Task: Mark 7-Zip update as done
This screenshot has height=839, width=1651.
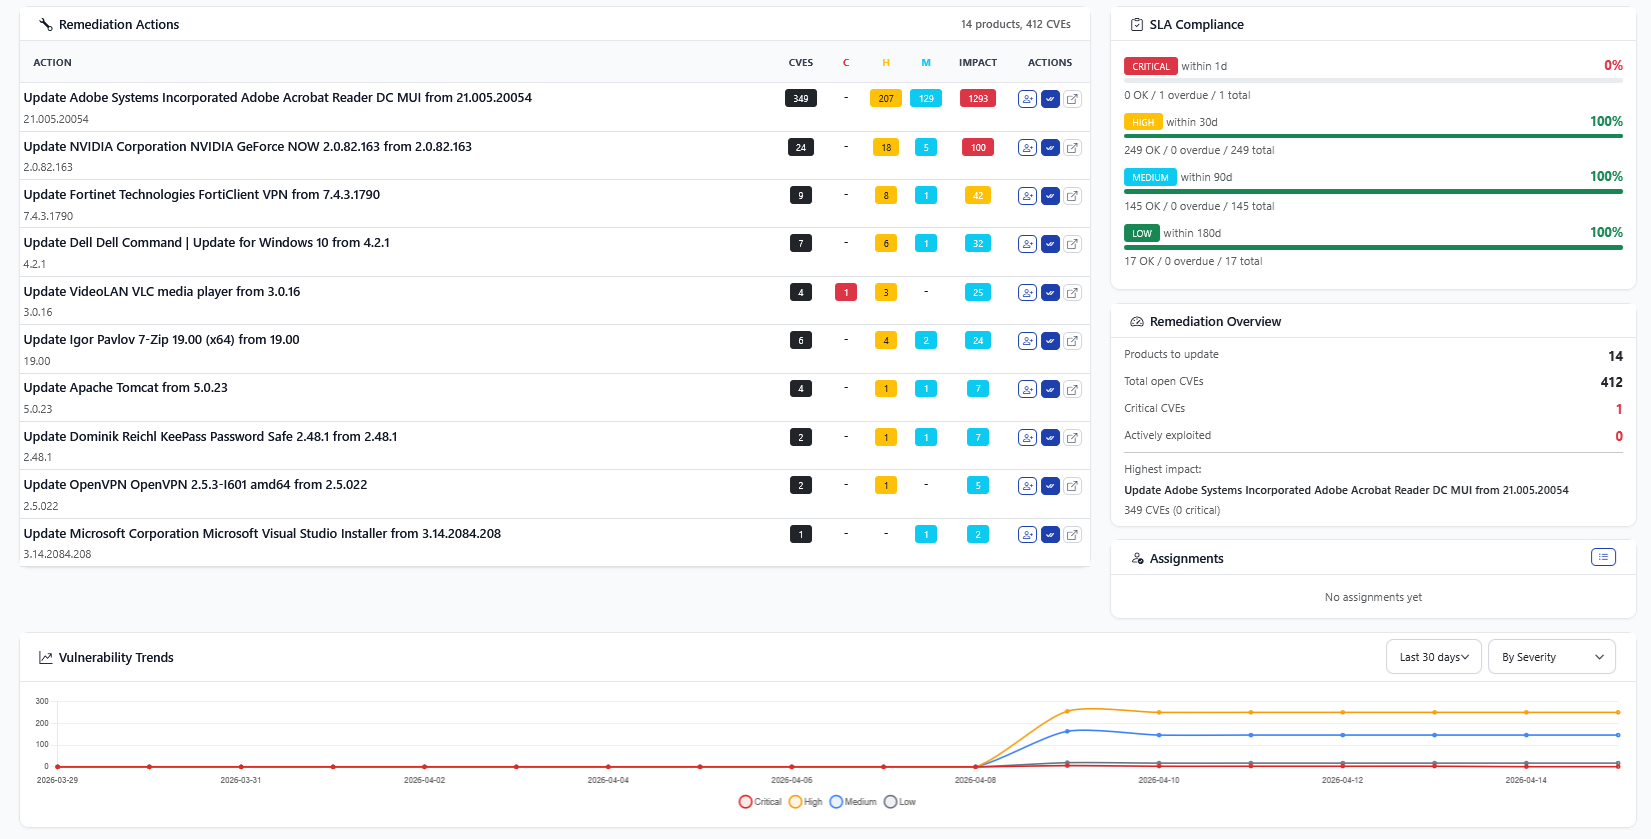Action: pos(1050,341)
